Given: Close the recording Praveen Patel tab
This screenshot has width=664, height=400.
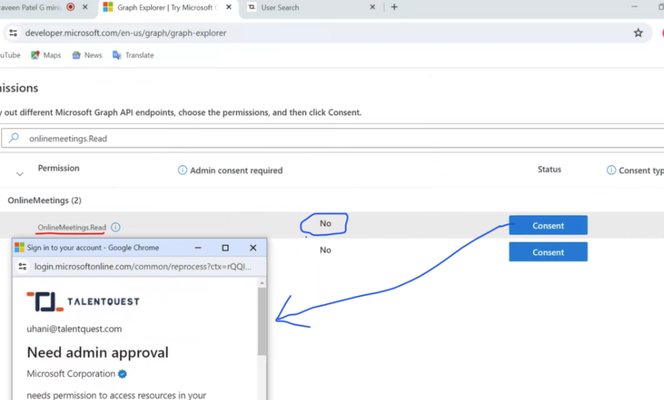Looking at the screenshot, I should pyautogui.click(x=85, y=7).
